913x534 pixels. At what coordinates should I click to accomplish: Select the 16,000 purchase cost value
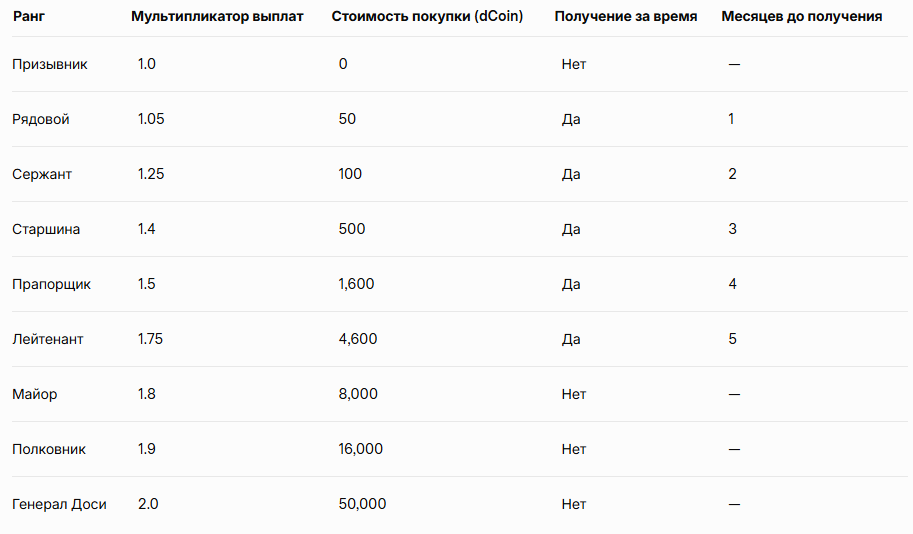click(360, 449)
